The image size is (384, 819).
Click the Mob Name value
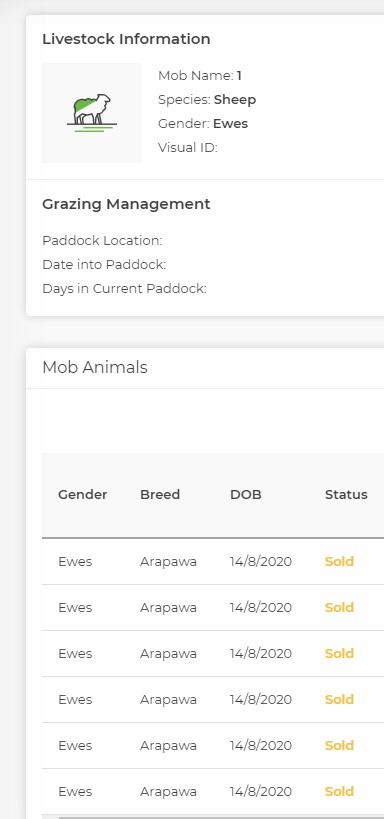click(239, 76)
